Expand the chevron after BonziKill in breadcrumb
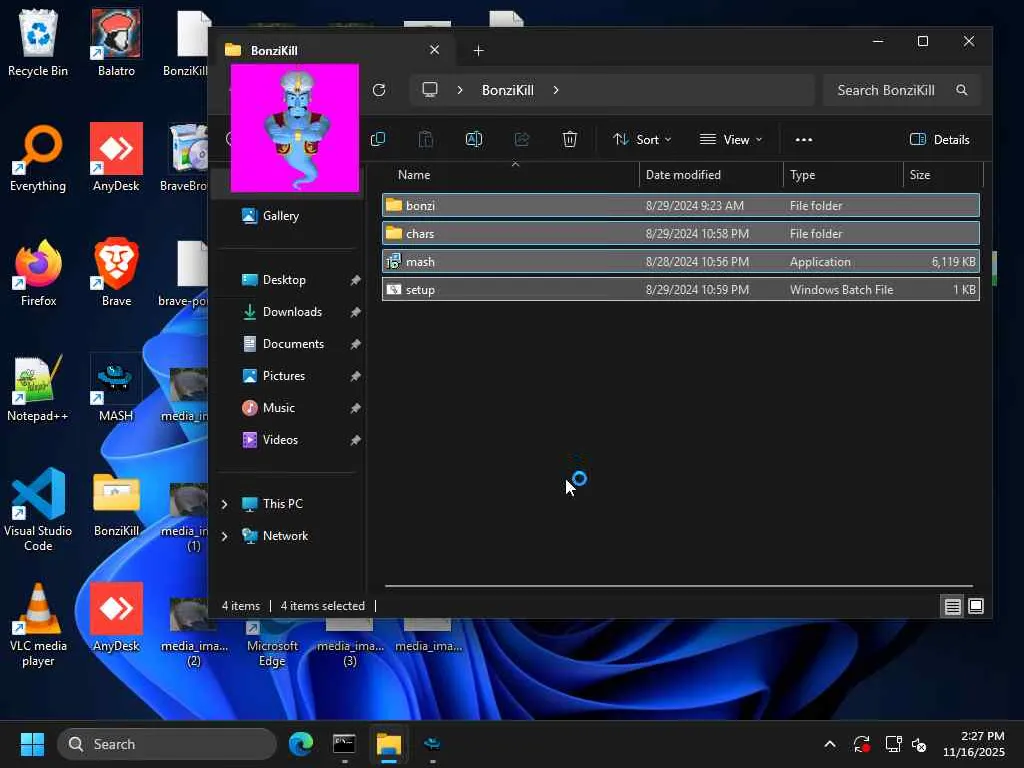This screenshot has height=768, width=1024. [556, 90]
